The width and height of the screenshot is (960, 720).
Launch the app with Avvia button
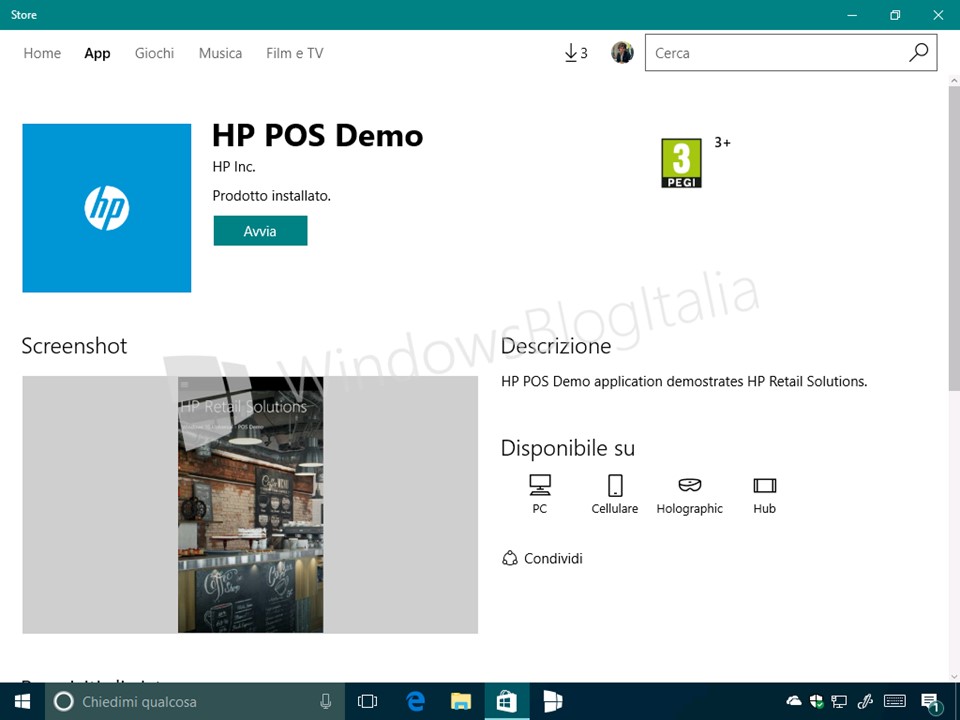pos(260,231)
